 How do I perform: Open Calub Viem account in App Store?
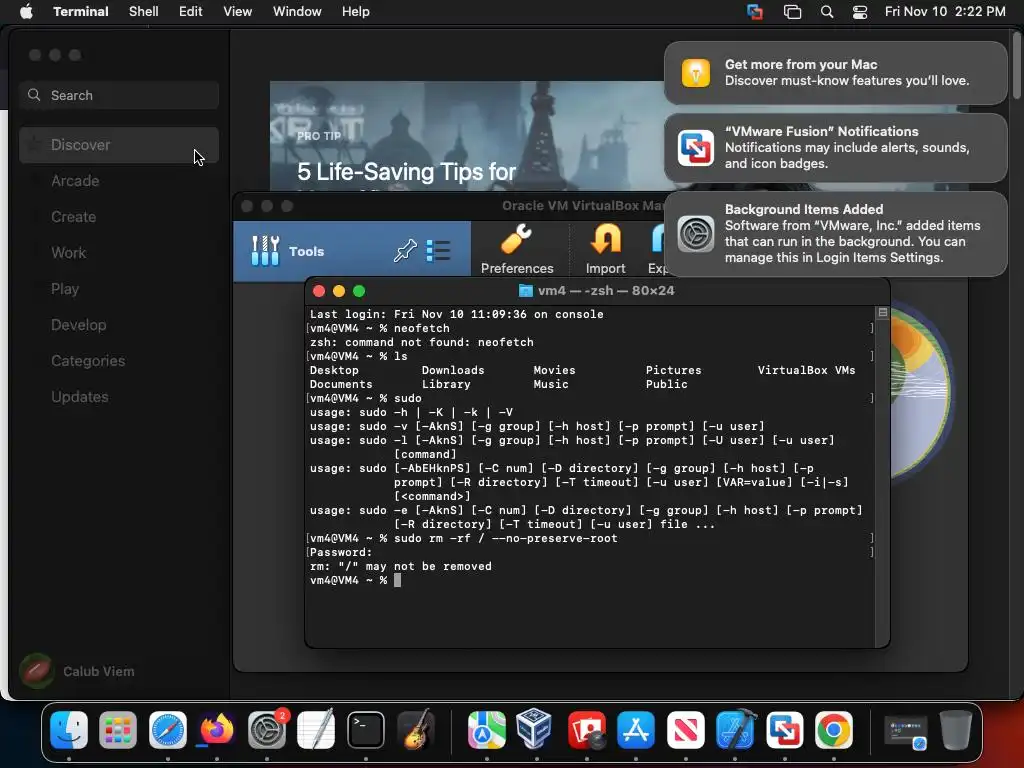(x=78, y=671)
